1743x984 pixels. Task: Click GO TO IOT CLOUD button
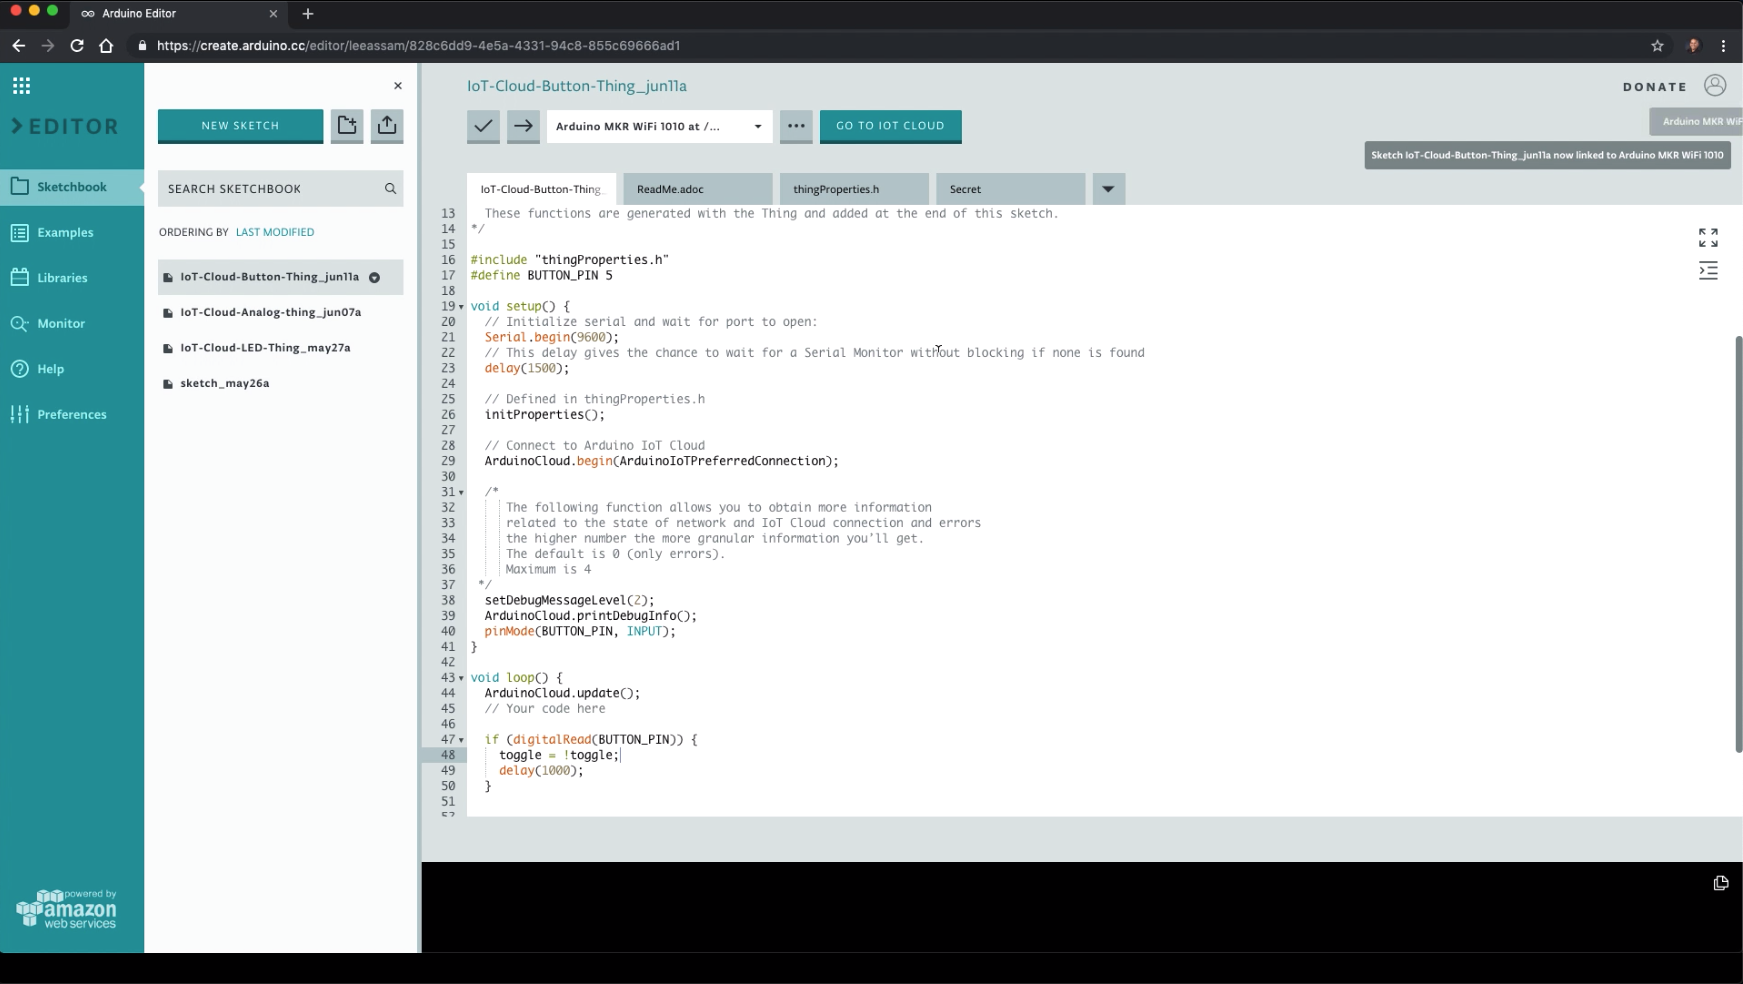(x=890, y=126)
